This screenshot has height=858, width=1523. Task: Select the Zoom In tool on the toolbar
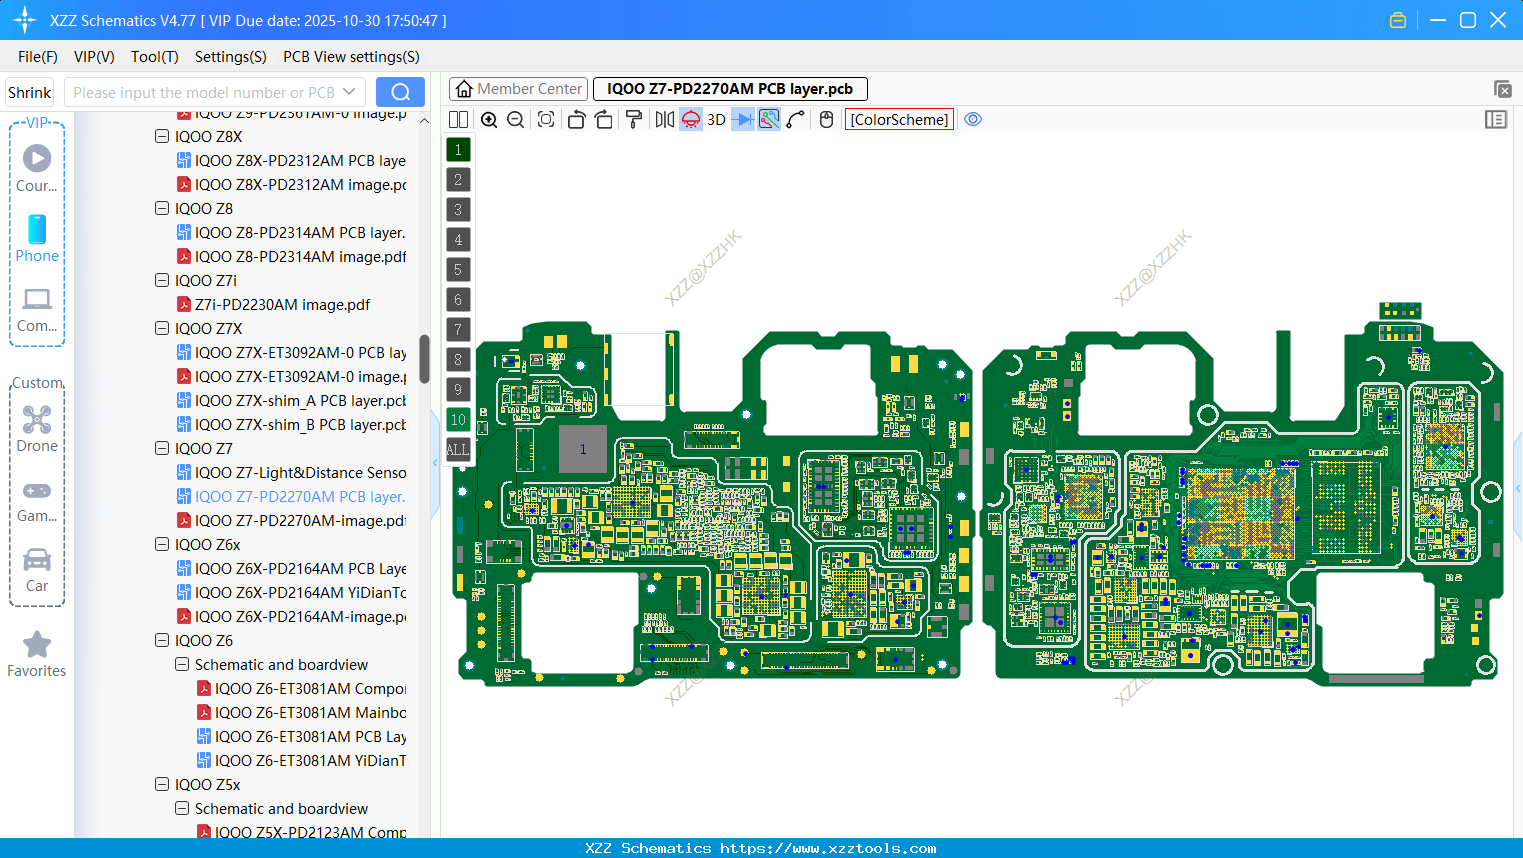[489, 119]
